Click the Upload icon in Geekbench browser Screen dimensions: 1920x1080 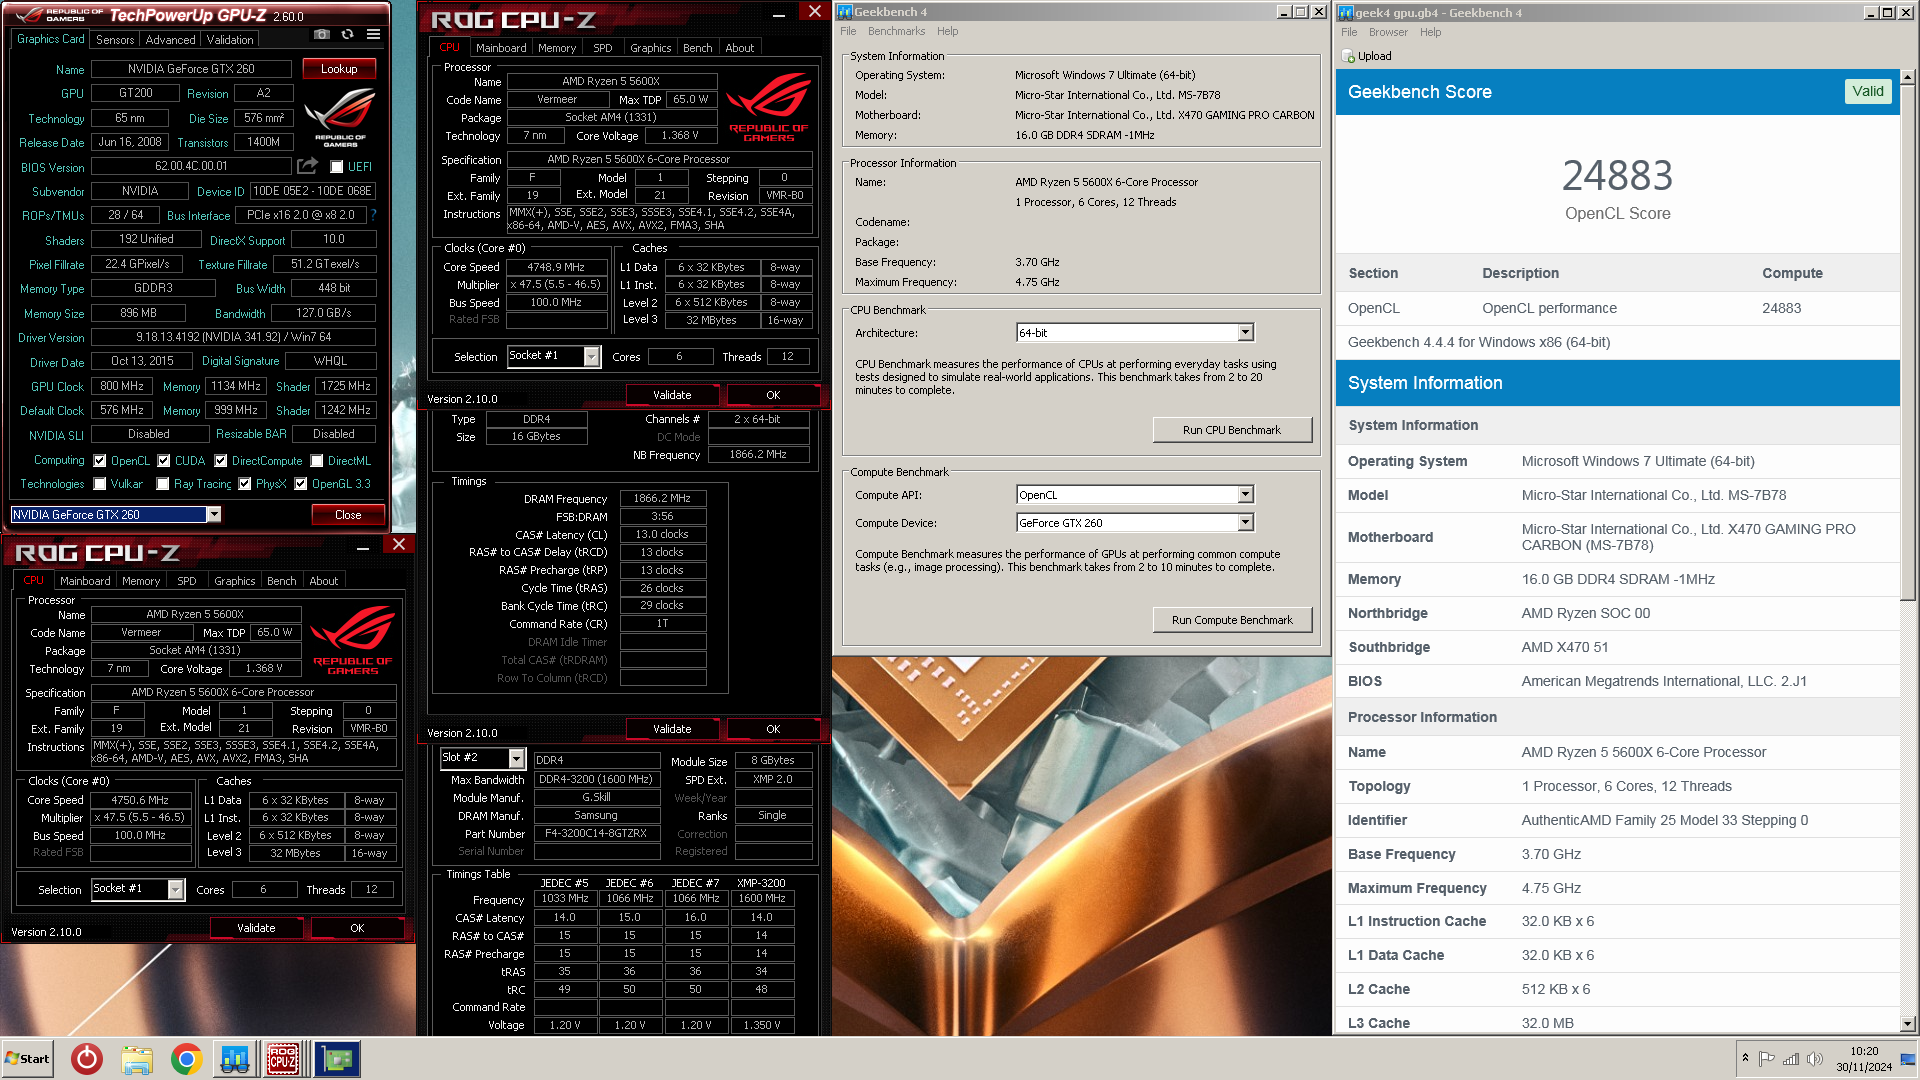(1348, 56)
